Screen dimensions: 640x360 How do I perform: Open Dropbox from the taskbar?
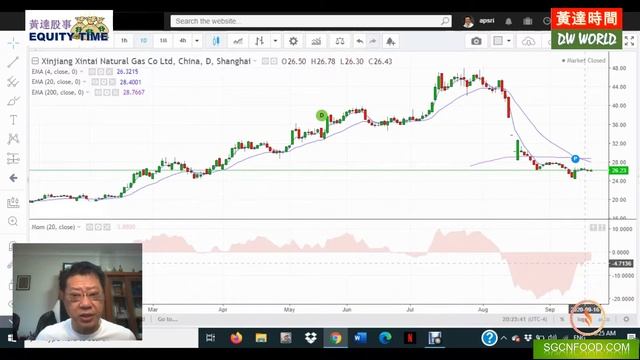pos(311,338)
